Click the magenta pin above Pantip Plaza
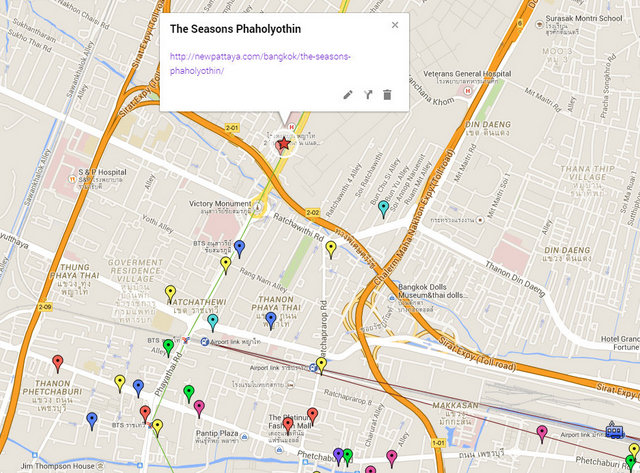The width and height of the screenshot is (640, 473). pos(199,409)
